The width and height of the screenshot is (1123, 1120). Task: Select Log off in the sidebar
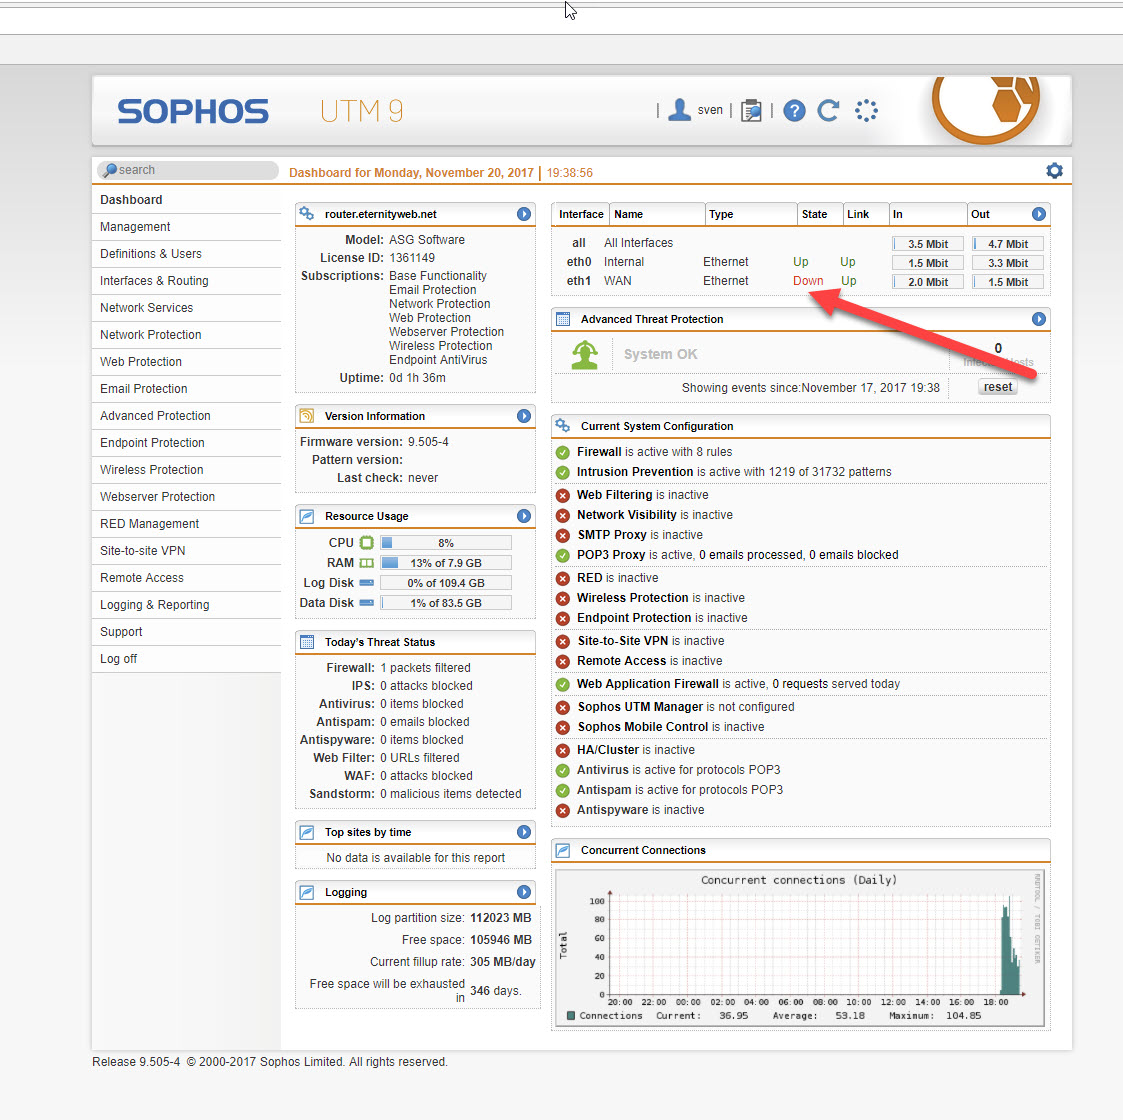coord(186,659)
